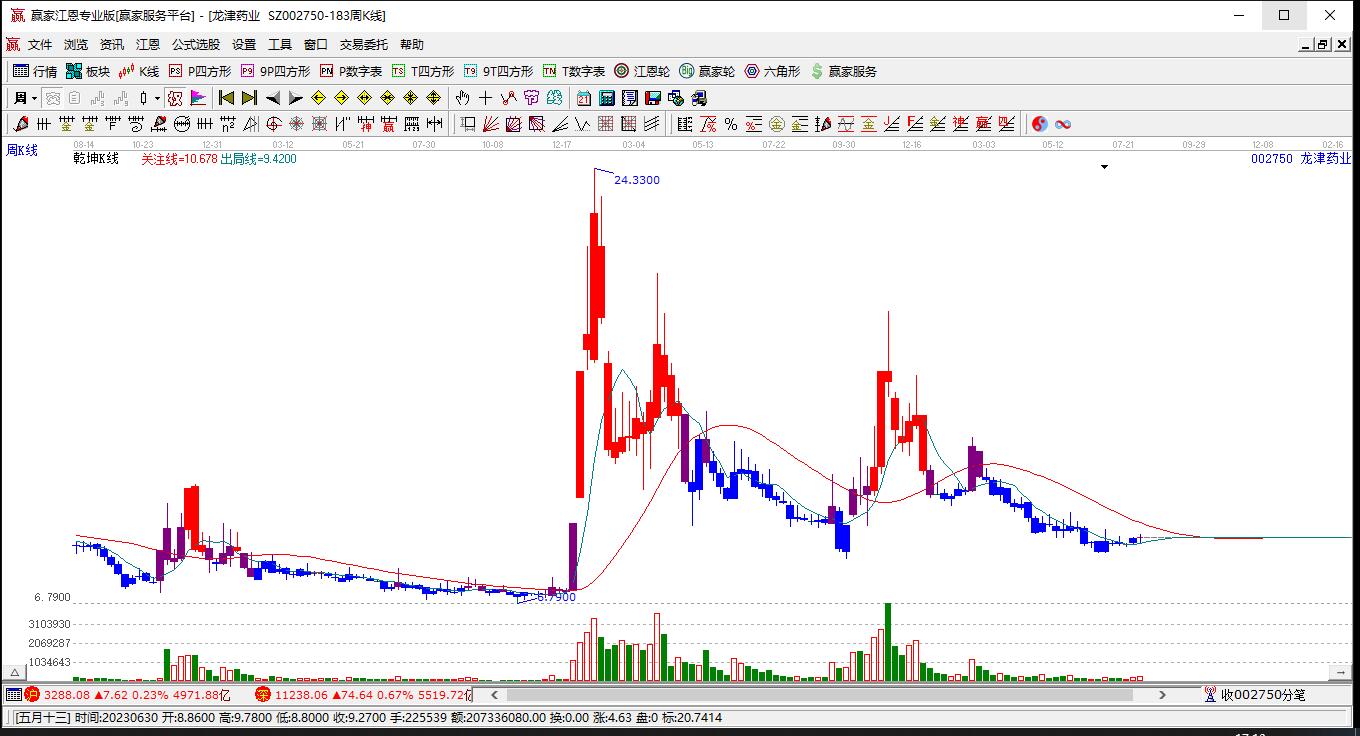
Task: Toggle the 权 adjustment button
Action: click(175, 98)
